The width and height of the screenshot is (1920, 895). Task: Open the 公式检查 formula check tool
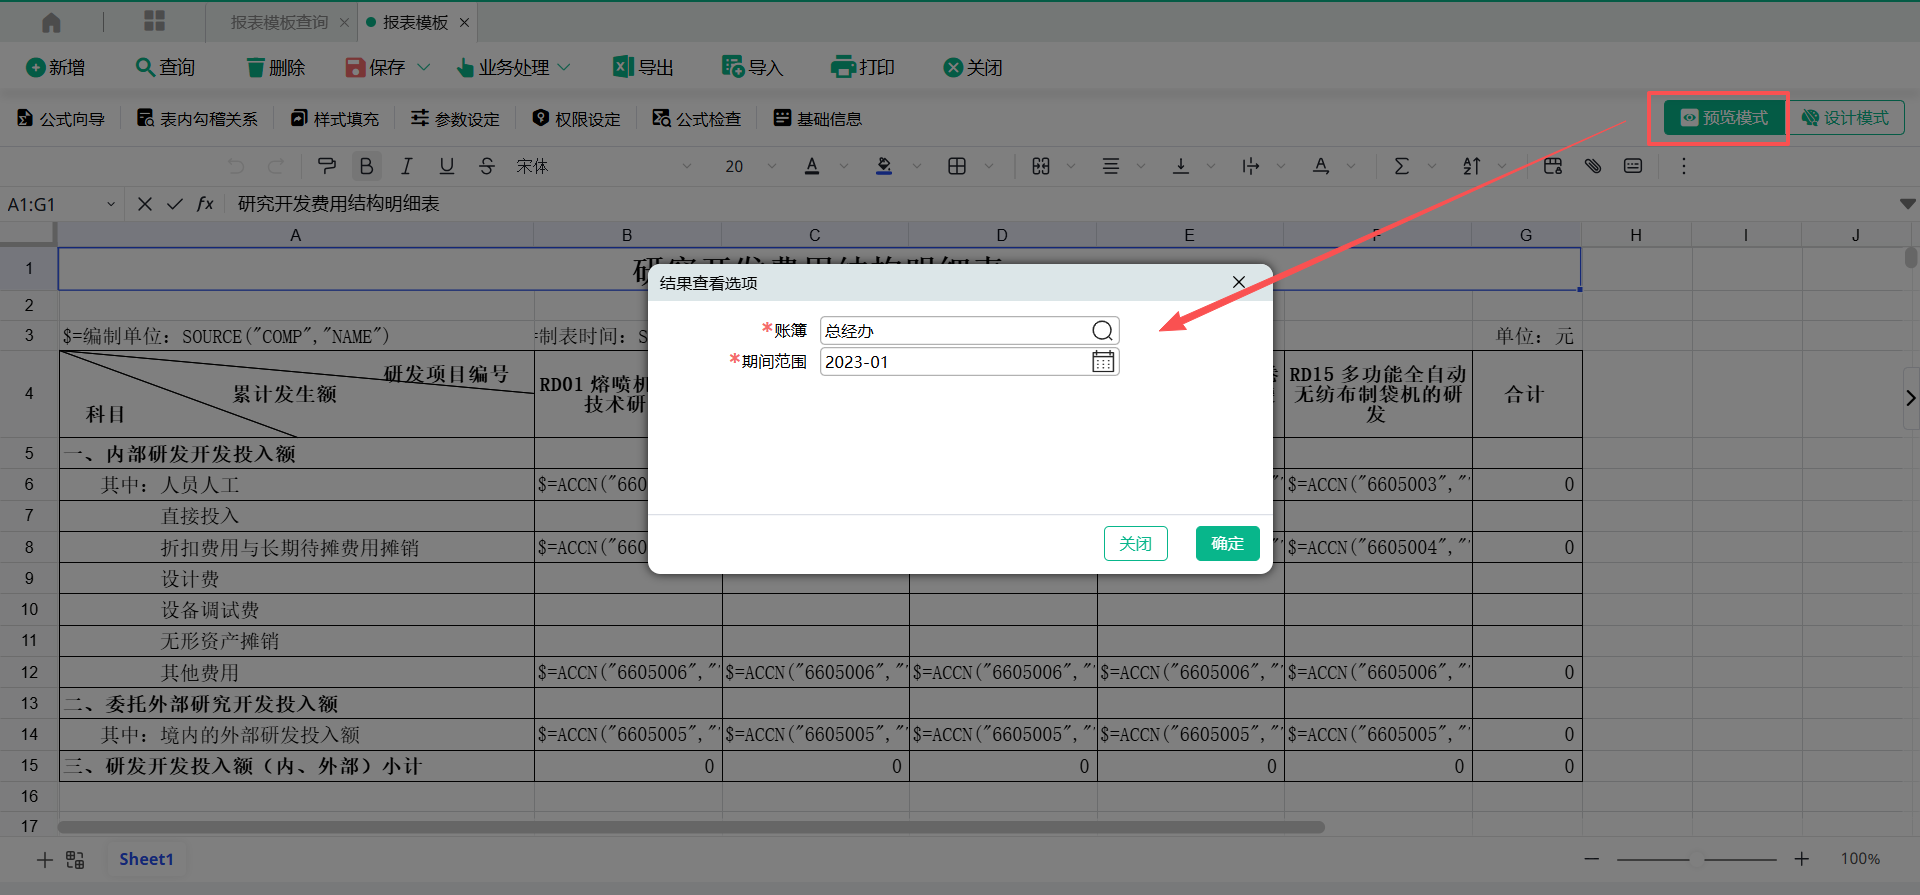(697, 119)
